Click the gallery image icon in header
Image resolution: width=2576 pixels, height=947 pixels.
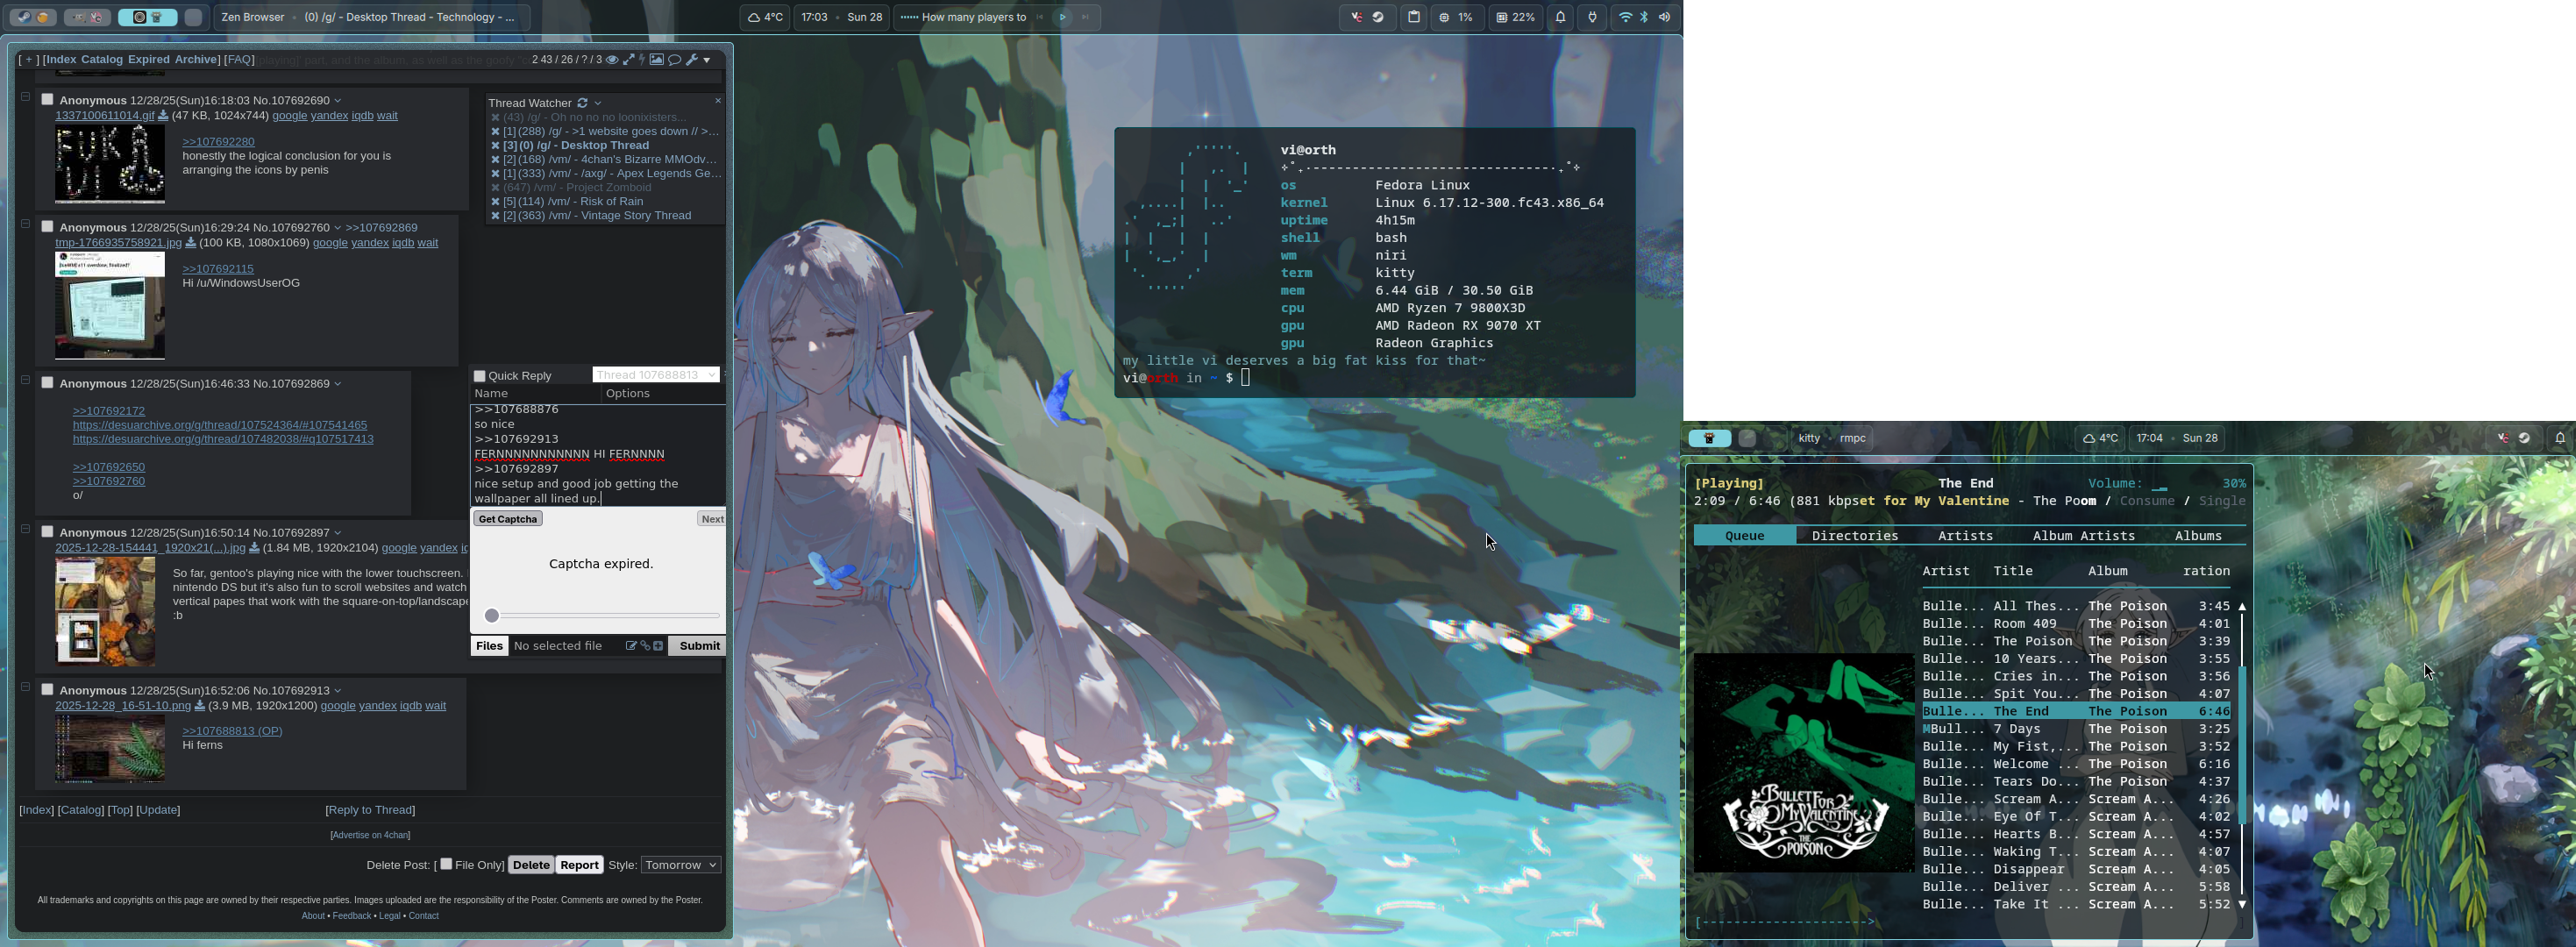pyautogui.click(x=657, y=60)
